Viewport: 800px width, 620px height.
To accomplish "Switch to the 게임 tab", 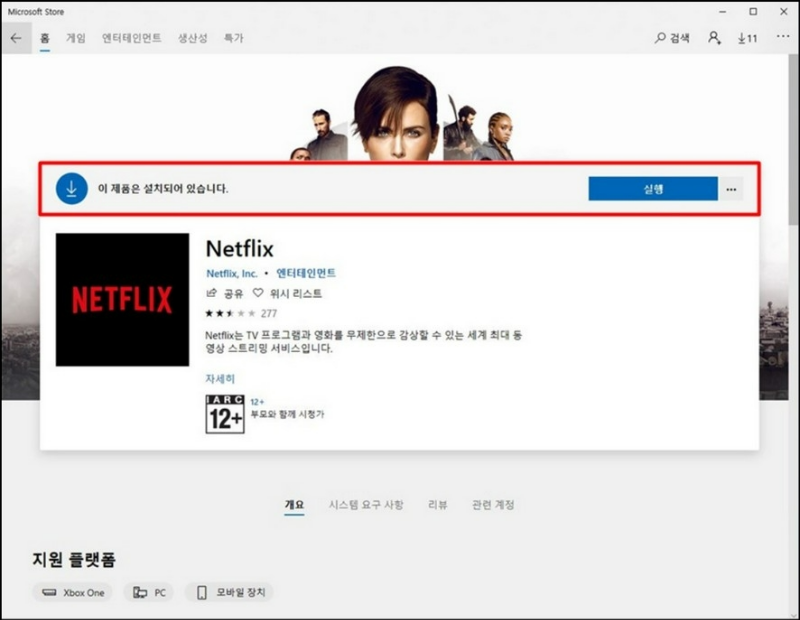I will pos(76,38).
